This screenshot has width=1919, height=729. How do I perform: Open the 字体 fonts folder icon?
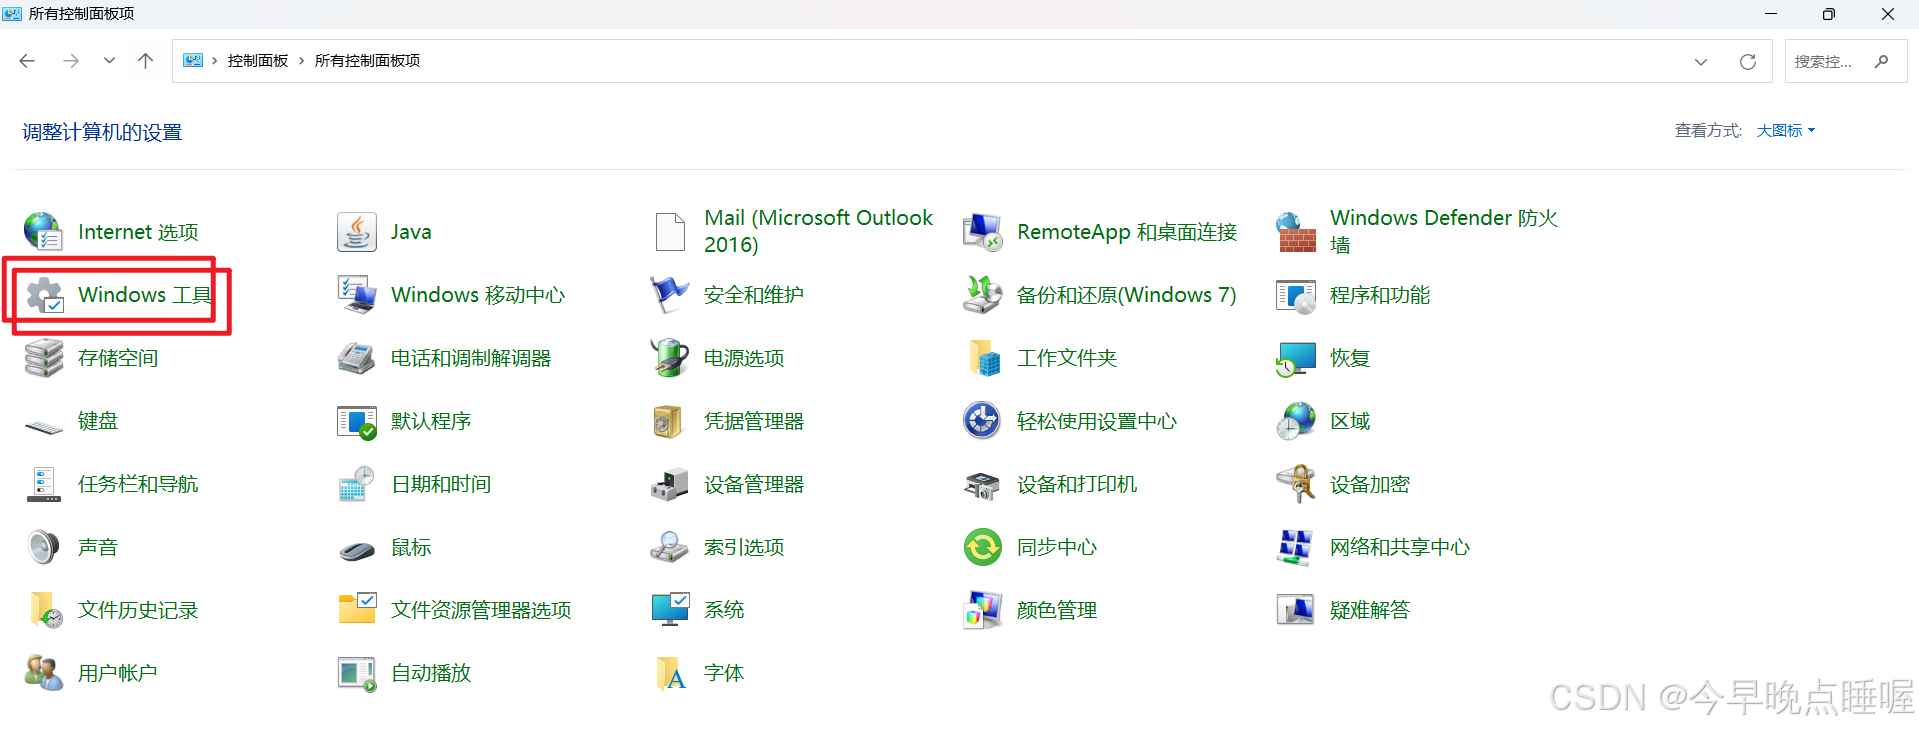tap(669, 672)
